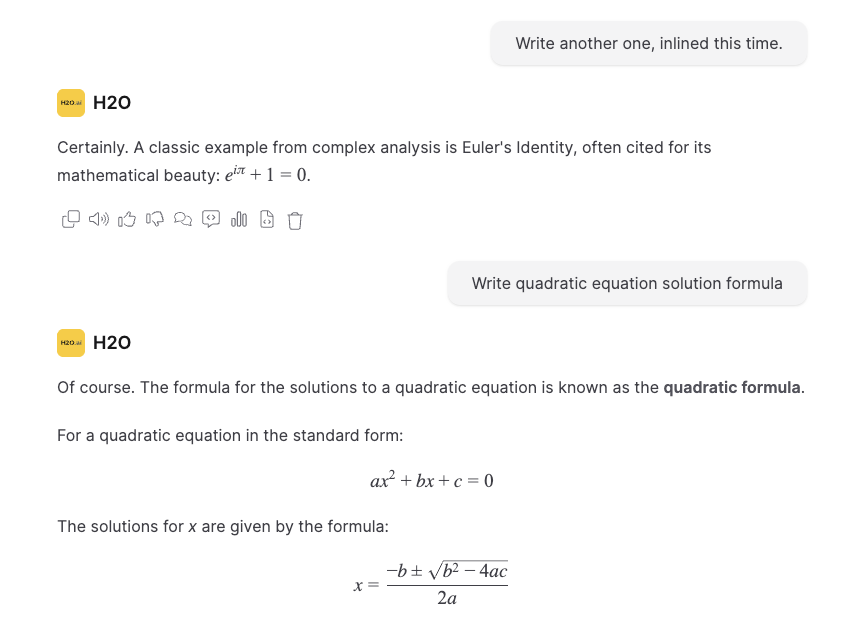Delete the Euler's Identity response

[x=294, y=219]
